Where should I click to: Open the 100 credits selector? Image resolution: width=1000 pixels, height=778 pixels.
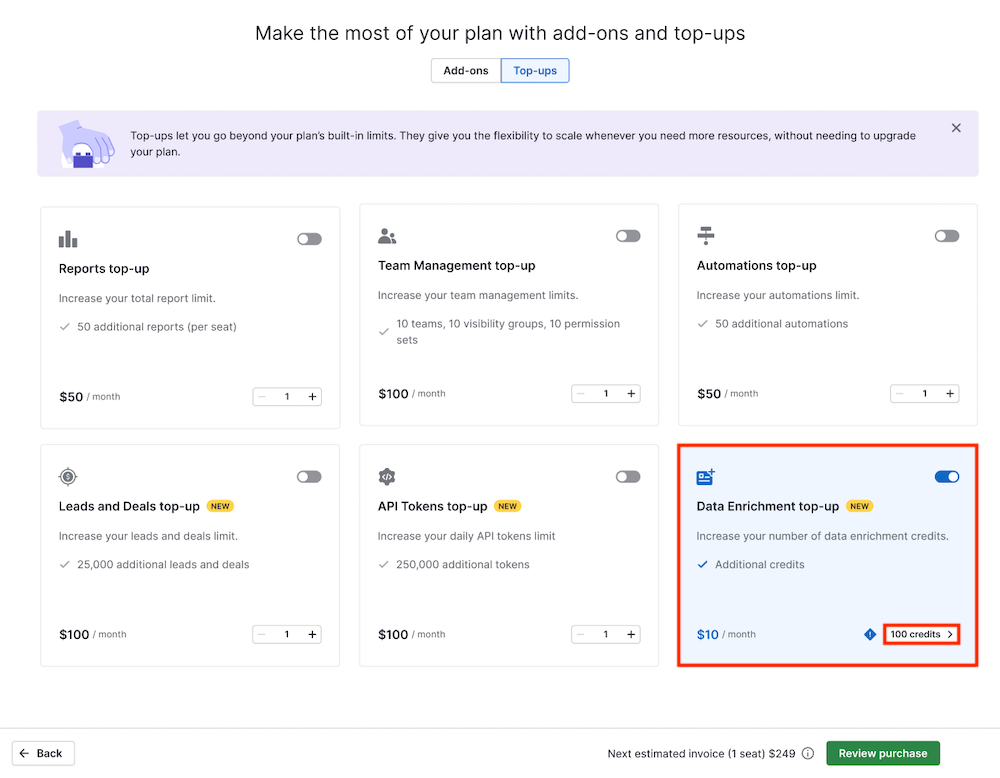pos(921,634)
